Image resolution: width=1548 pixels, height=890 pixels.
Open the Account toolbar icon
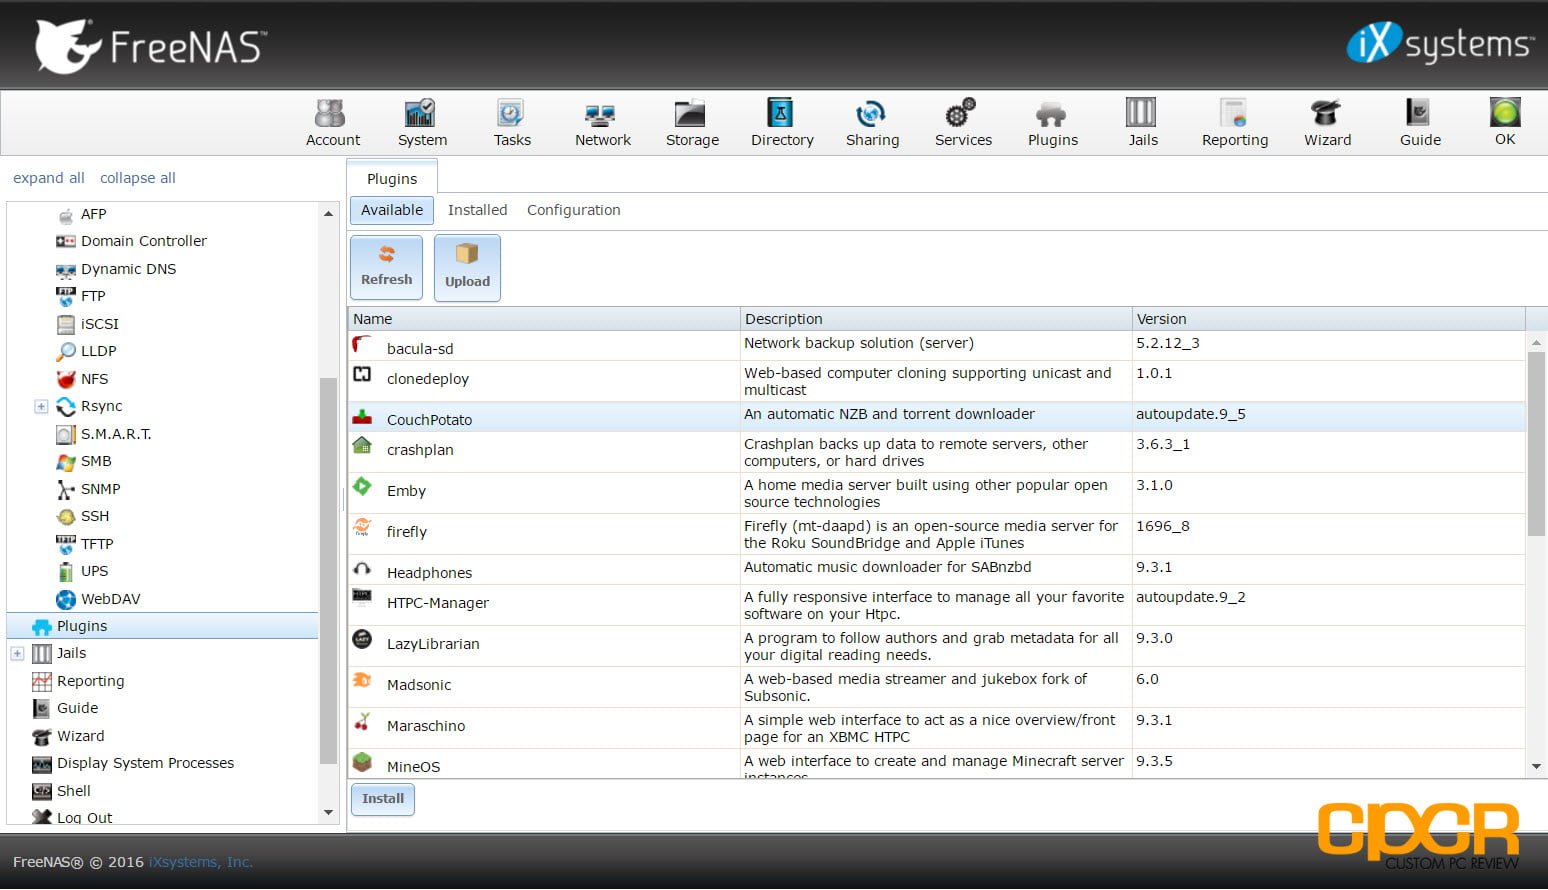(333, 123)
